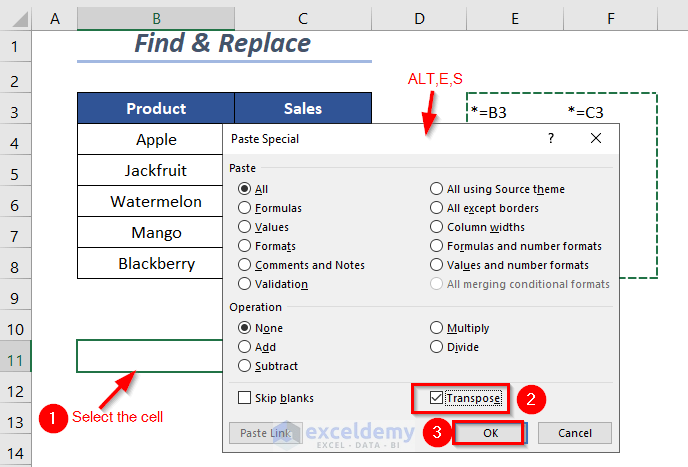The image size is (688, 467).
Task: Enable the Skip blanks checkbox
Action: coord(245,398)
